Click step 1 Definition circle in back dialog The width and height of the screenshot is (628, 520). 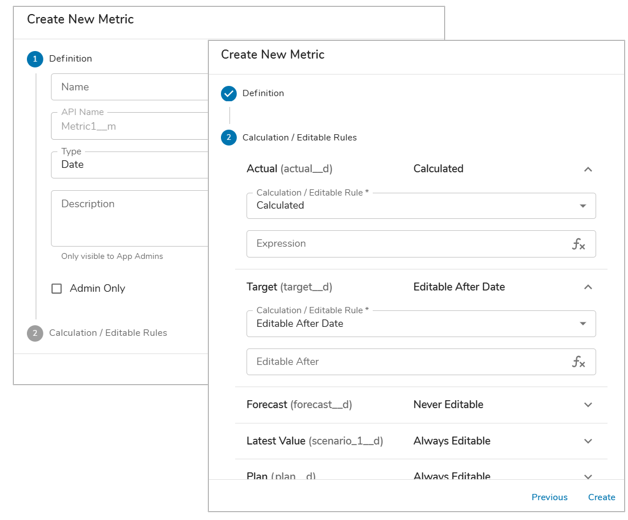coord(35,59)
